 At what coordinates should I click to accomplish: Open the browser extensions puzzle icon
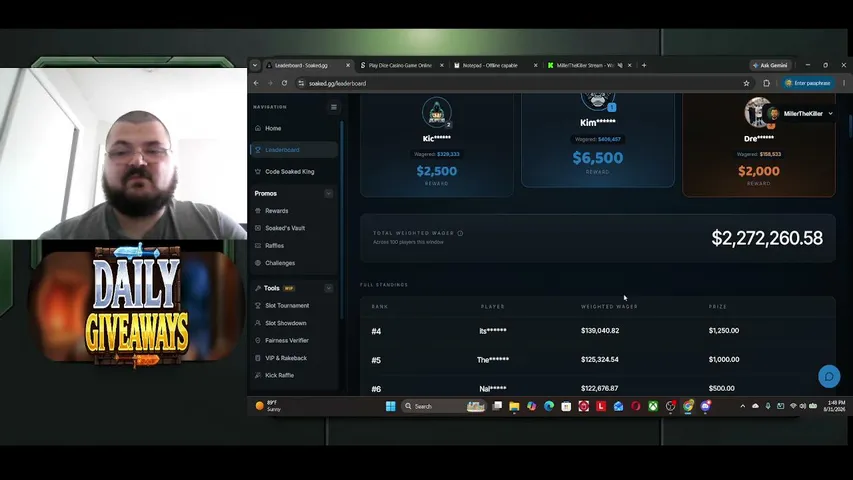pyautogui.click(x=767, y=83)
